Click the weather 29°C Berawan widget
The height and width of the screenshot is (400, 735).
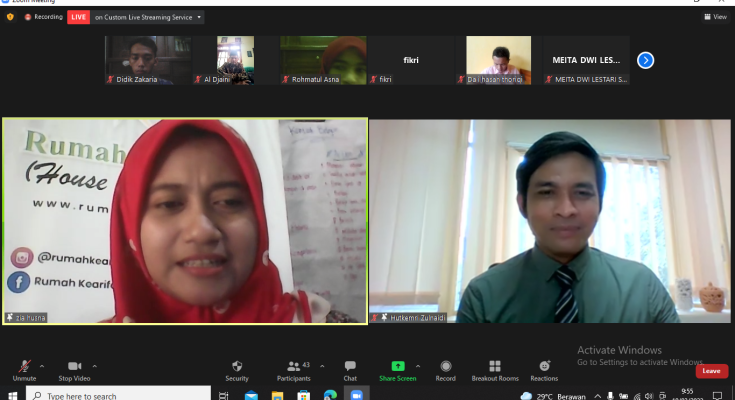[554, 396]
